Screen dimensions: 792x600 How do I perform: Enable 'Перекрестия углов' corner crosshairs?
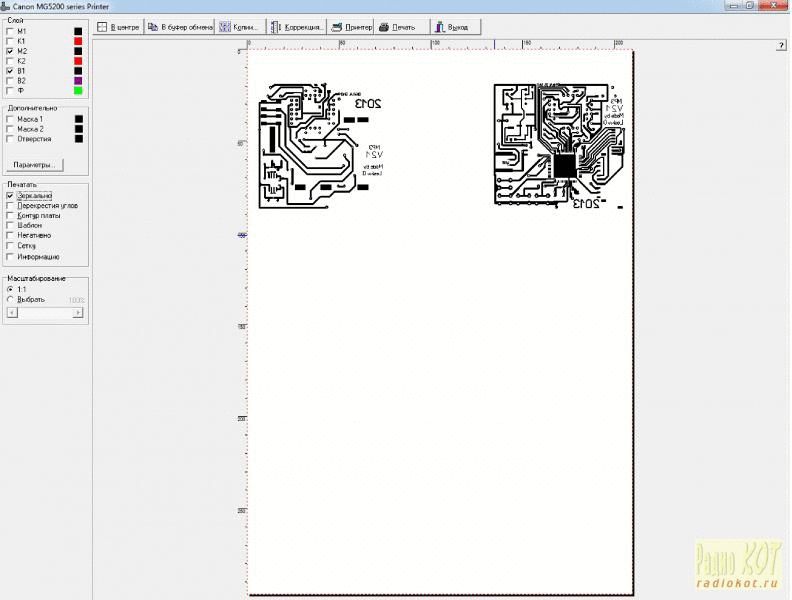point(10,206)
